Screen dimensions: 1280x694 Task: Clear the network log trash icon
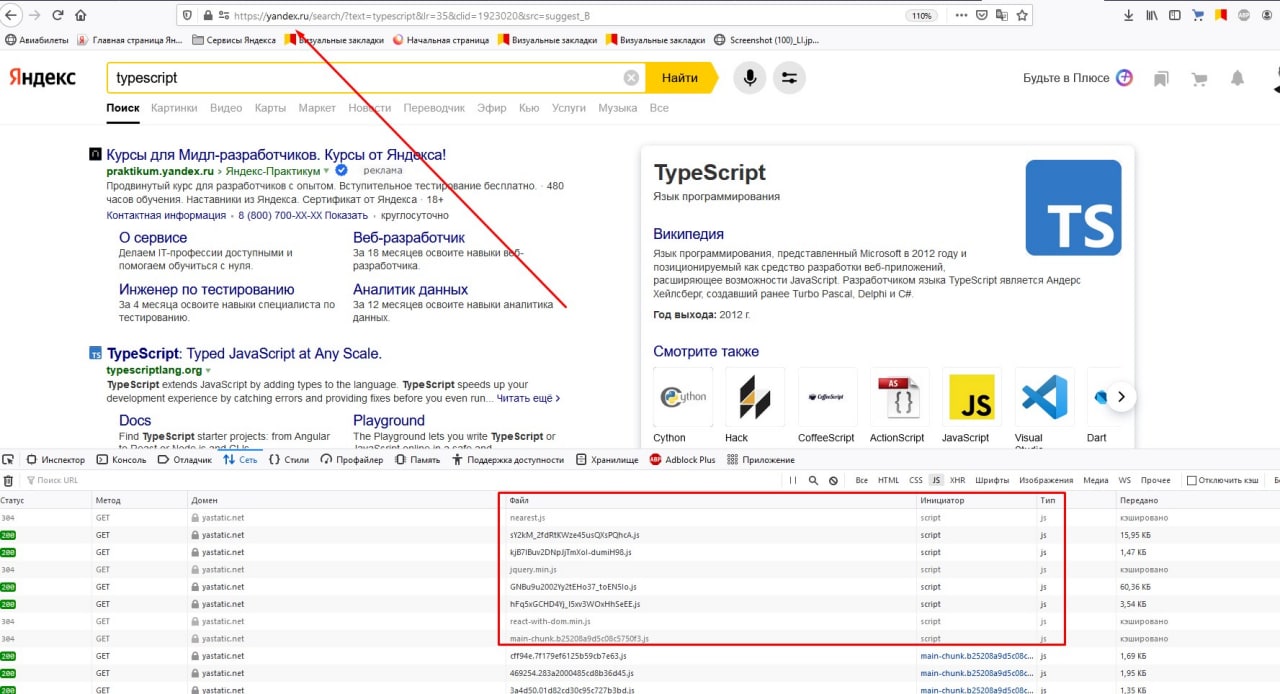tap(8, 481)
